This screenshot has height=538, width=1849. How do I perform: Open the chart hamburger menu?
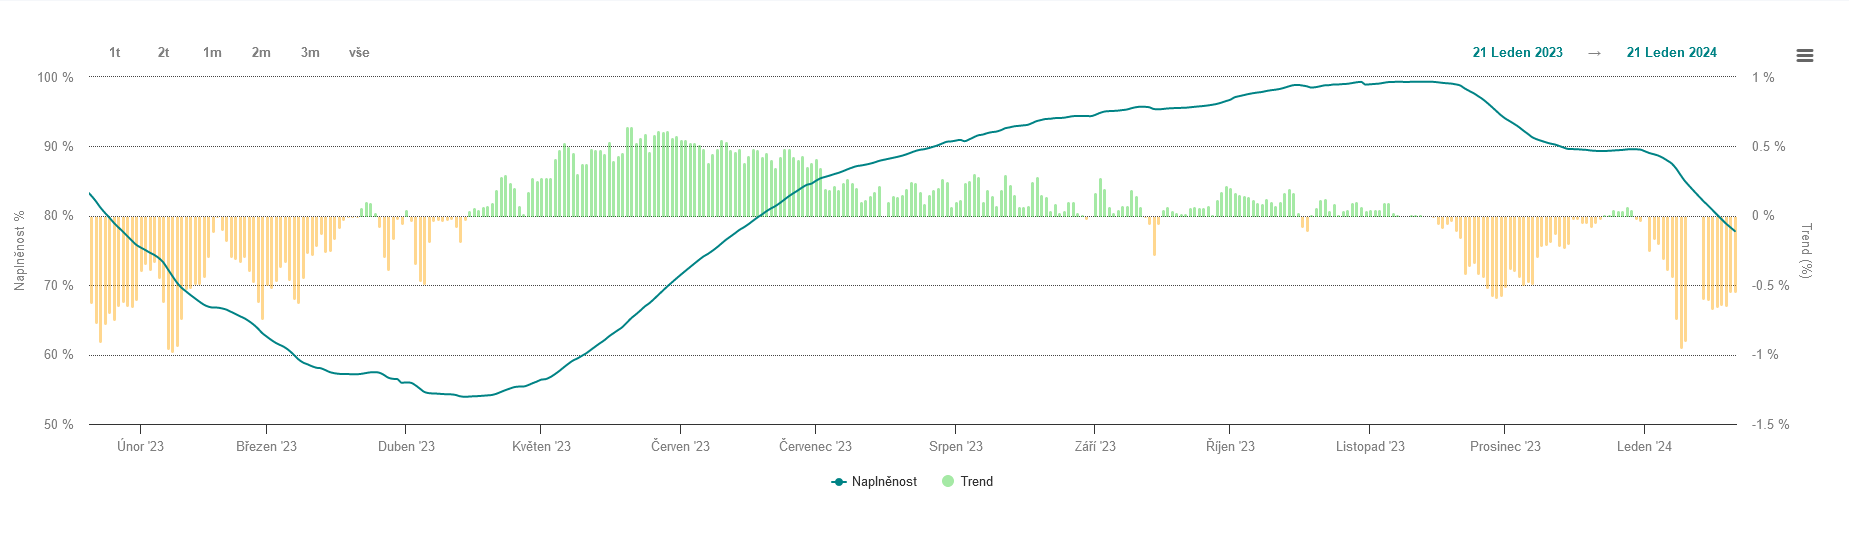point(1804,56)
